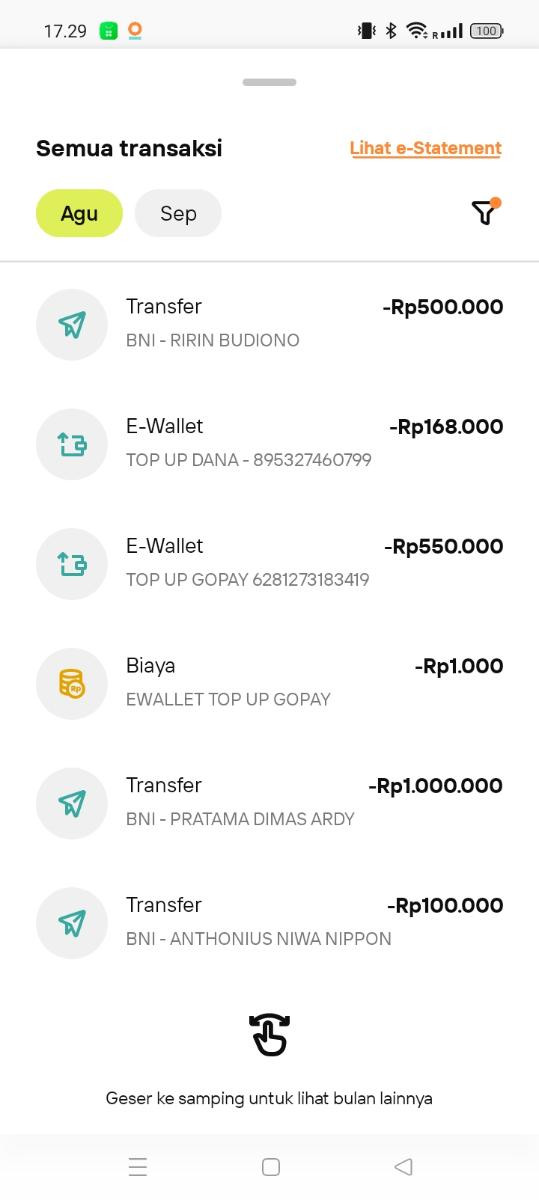Viewport: 539px width, 1200px height.
Task: Tap the swipe hand gesture icon
Action: (270, 1034)
